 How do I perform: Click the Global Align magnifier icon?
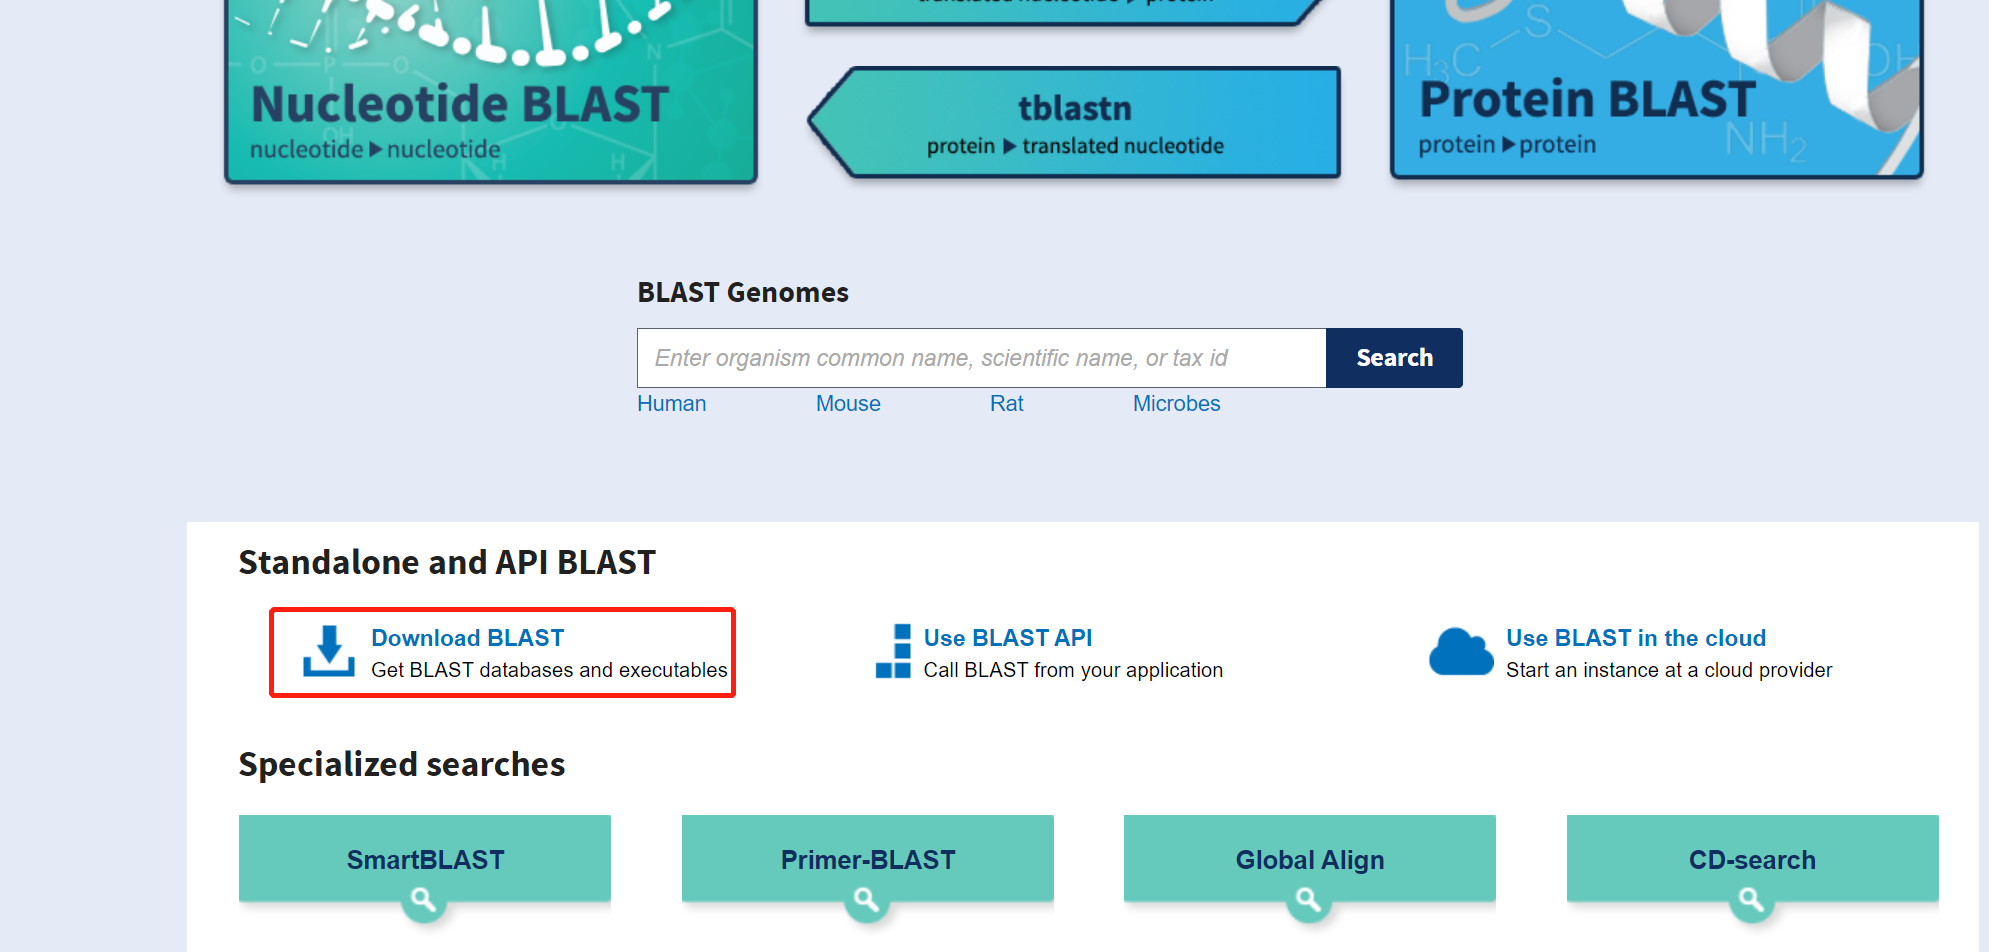coord(1309,901)
